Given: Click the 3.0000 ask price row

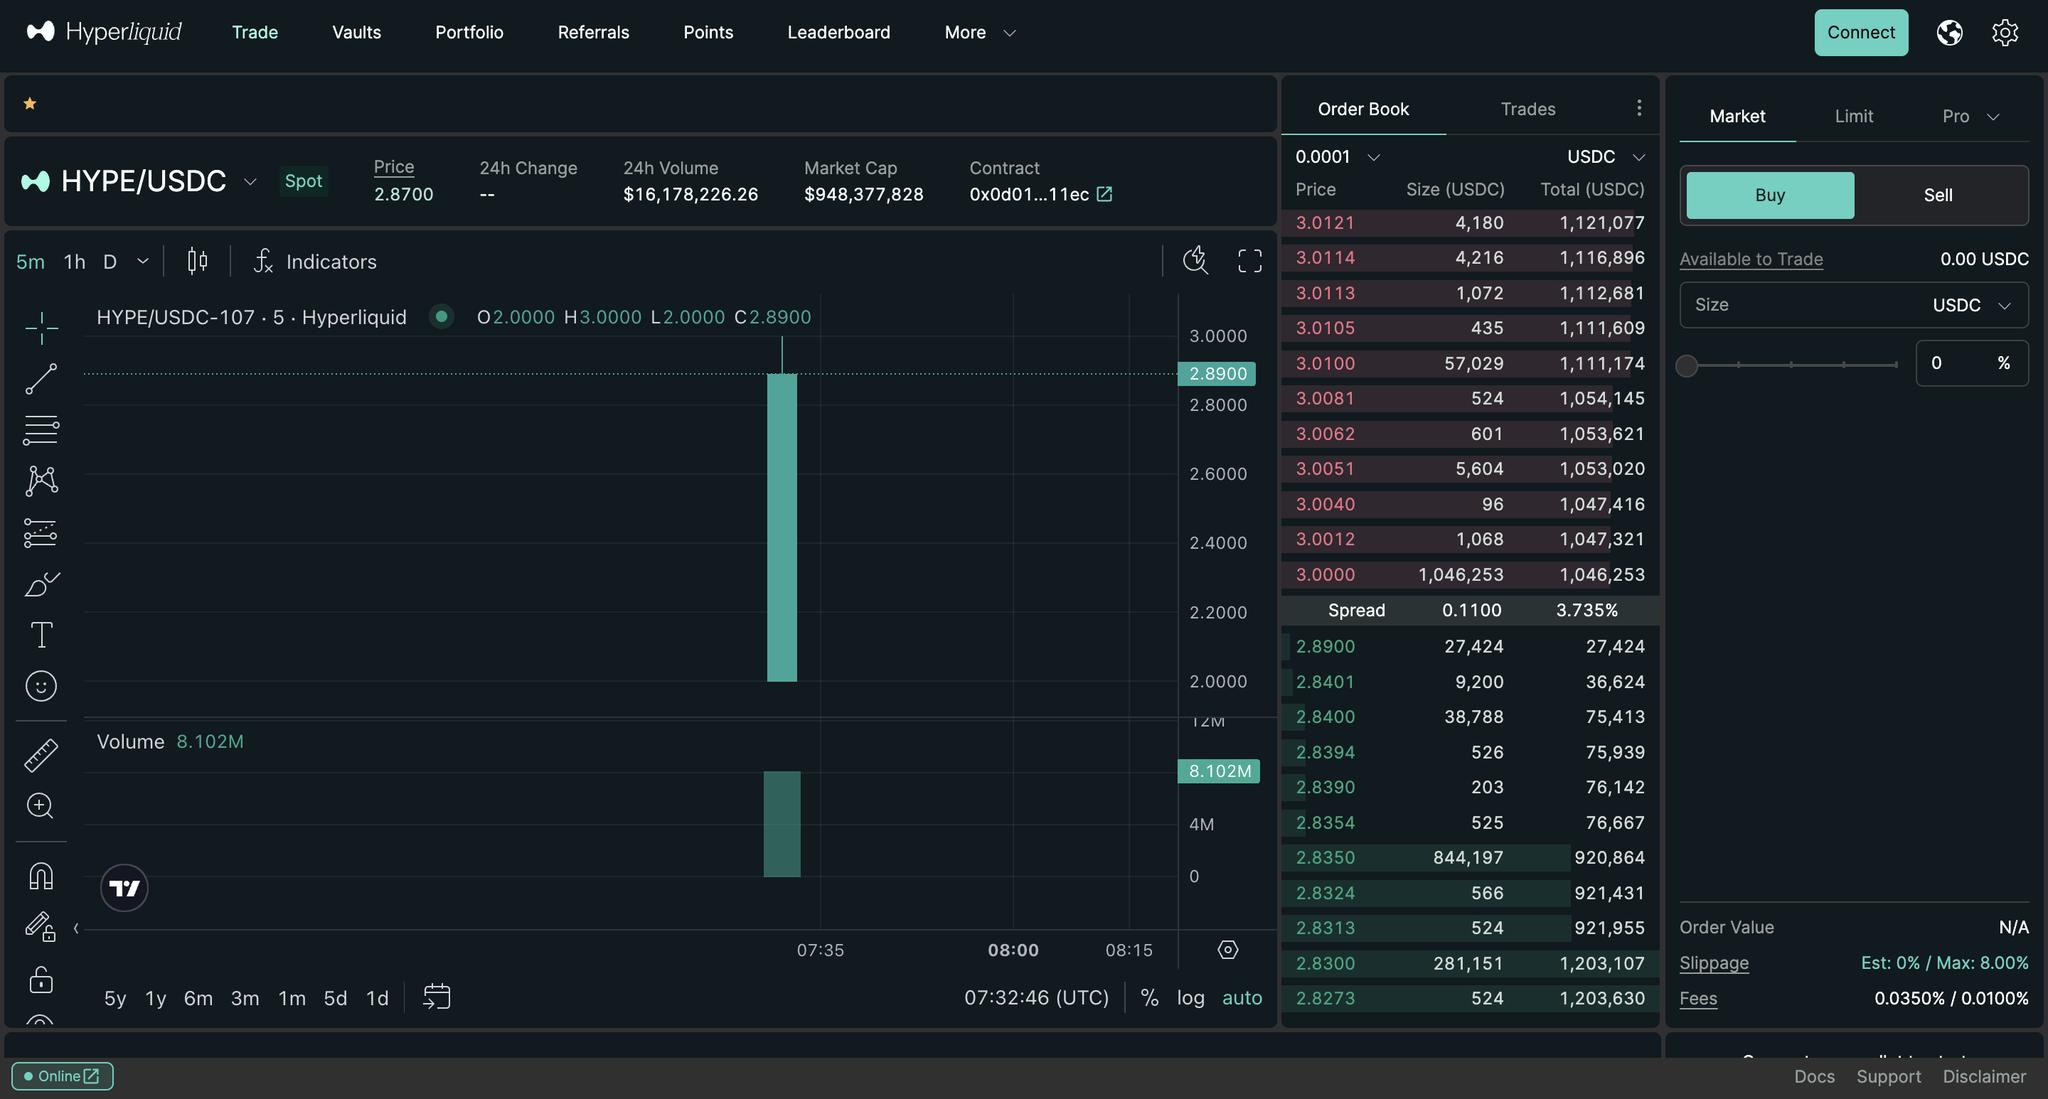Looking at the screenshot, I should [1470, 575].
